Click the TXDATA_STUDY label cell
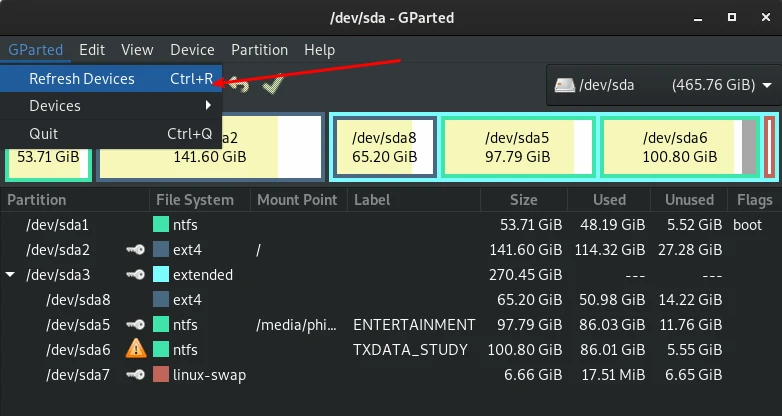This screenshot has width=782, height=416. coord(410,350)
